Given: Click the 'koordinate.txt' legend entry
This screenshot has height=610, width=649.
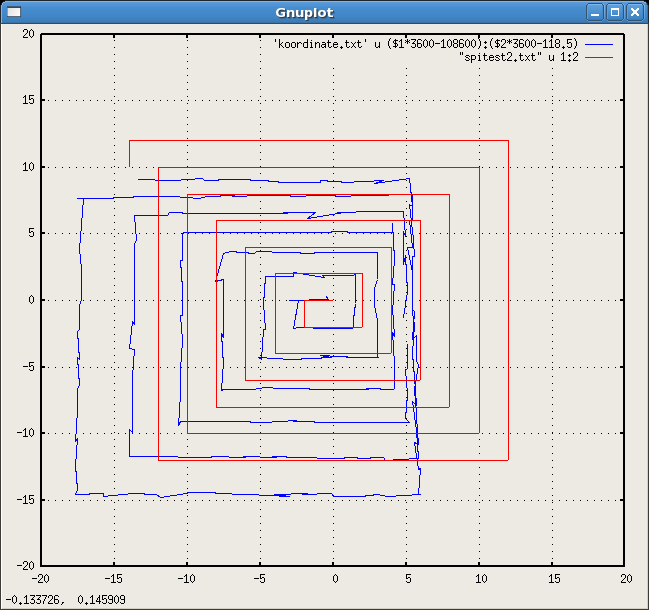Looking at the screenshot, I should (425, 44).
